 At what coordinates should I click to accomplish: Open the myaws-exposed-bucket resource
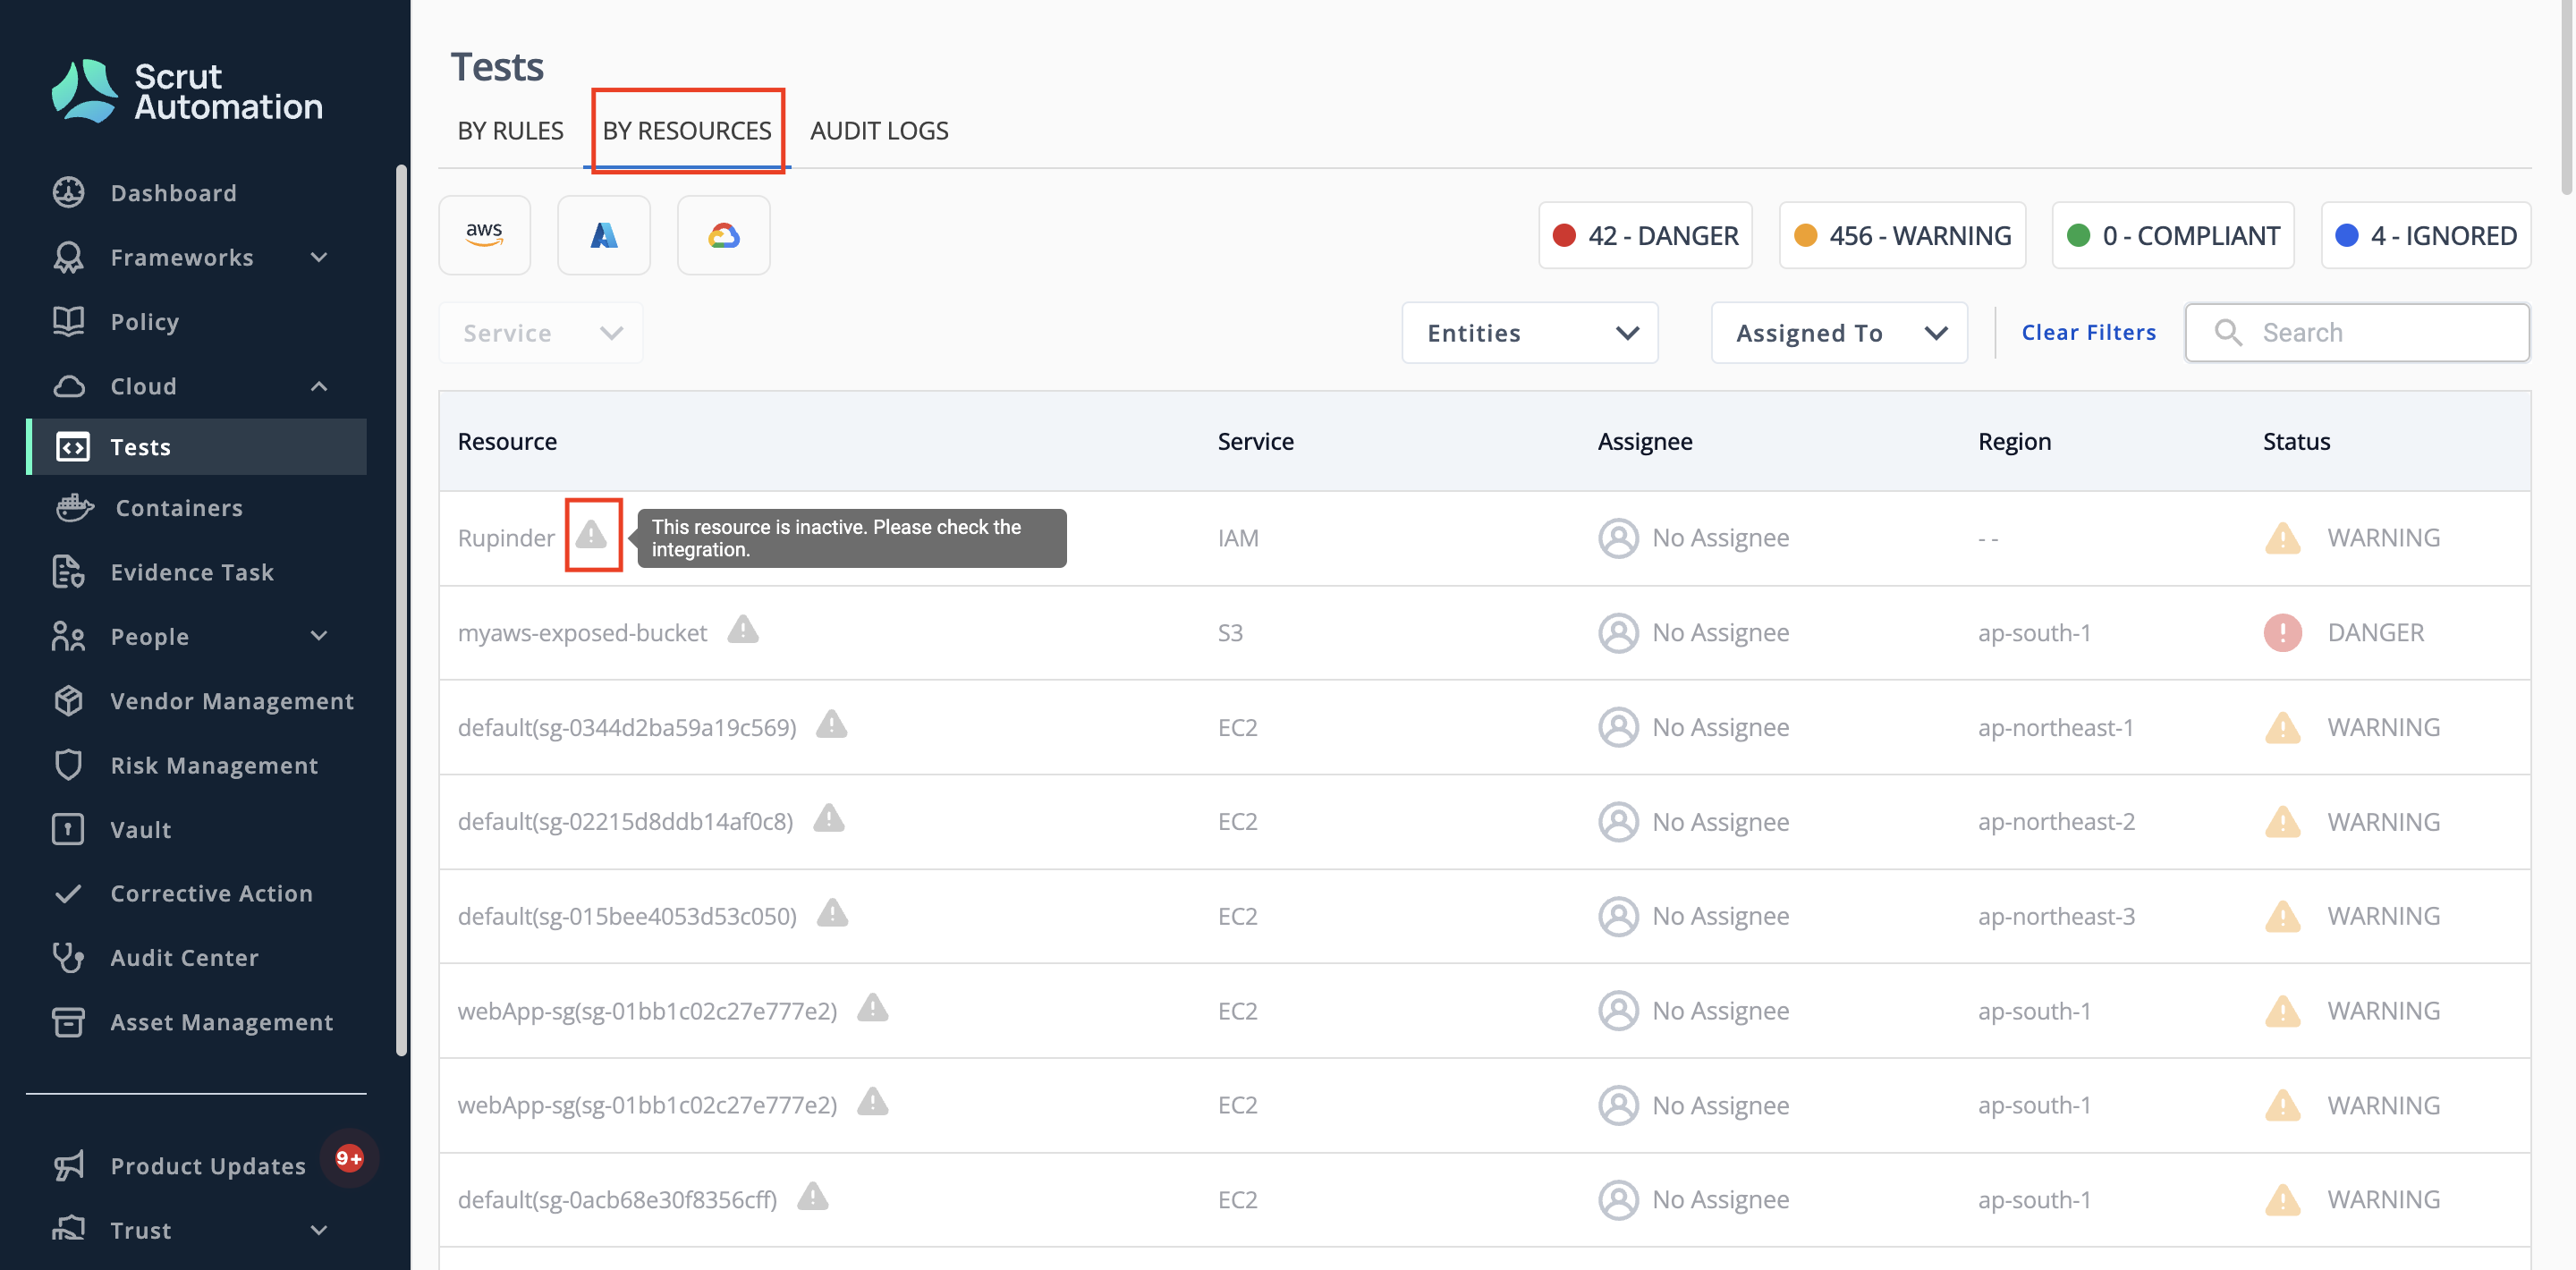pyautogui.click(x=582, y=632)
